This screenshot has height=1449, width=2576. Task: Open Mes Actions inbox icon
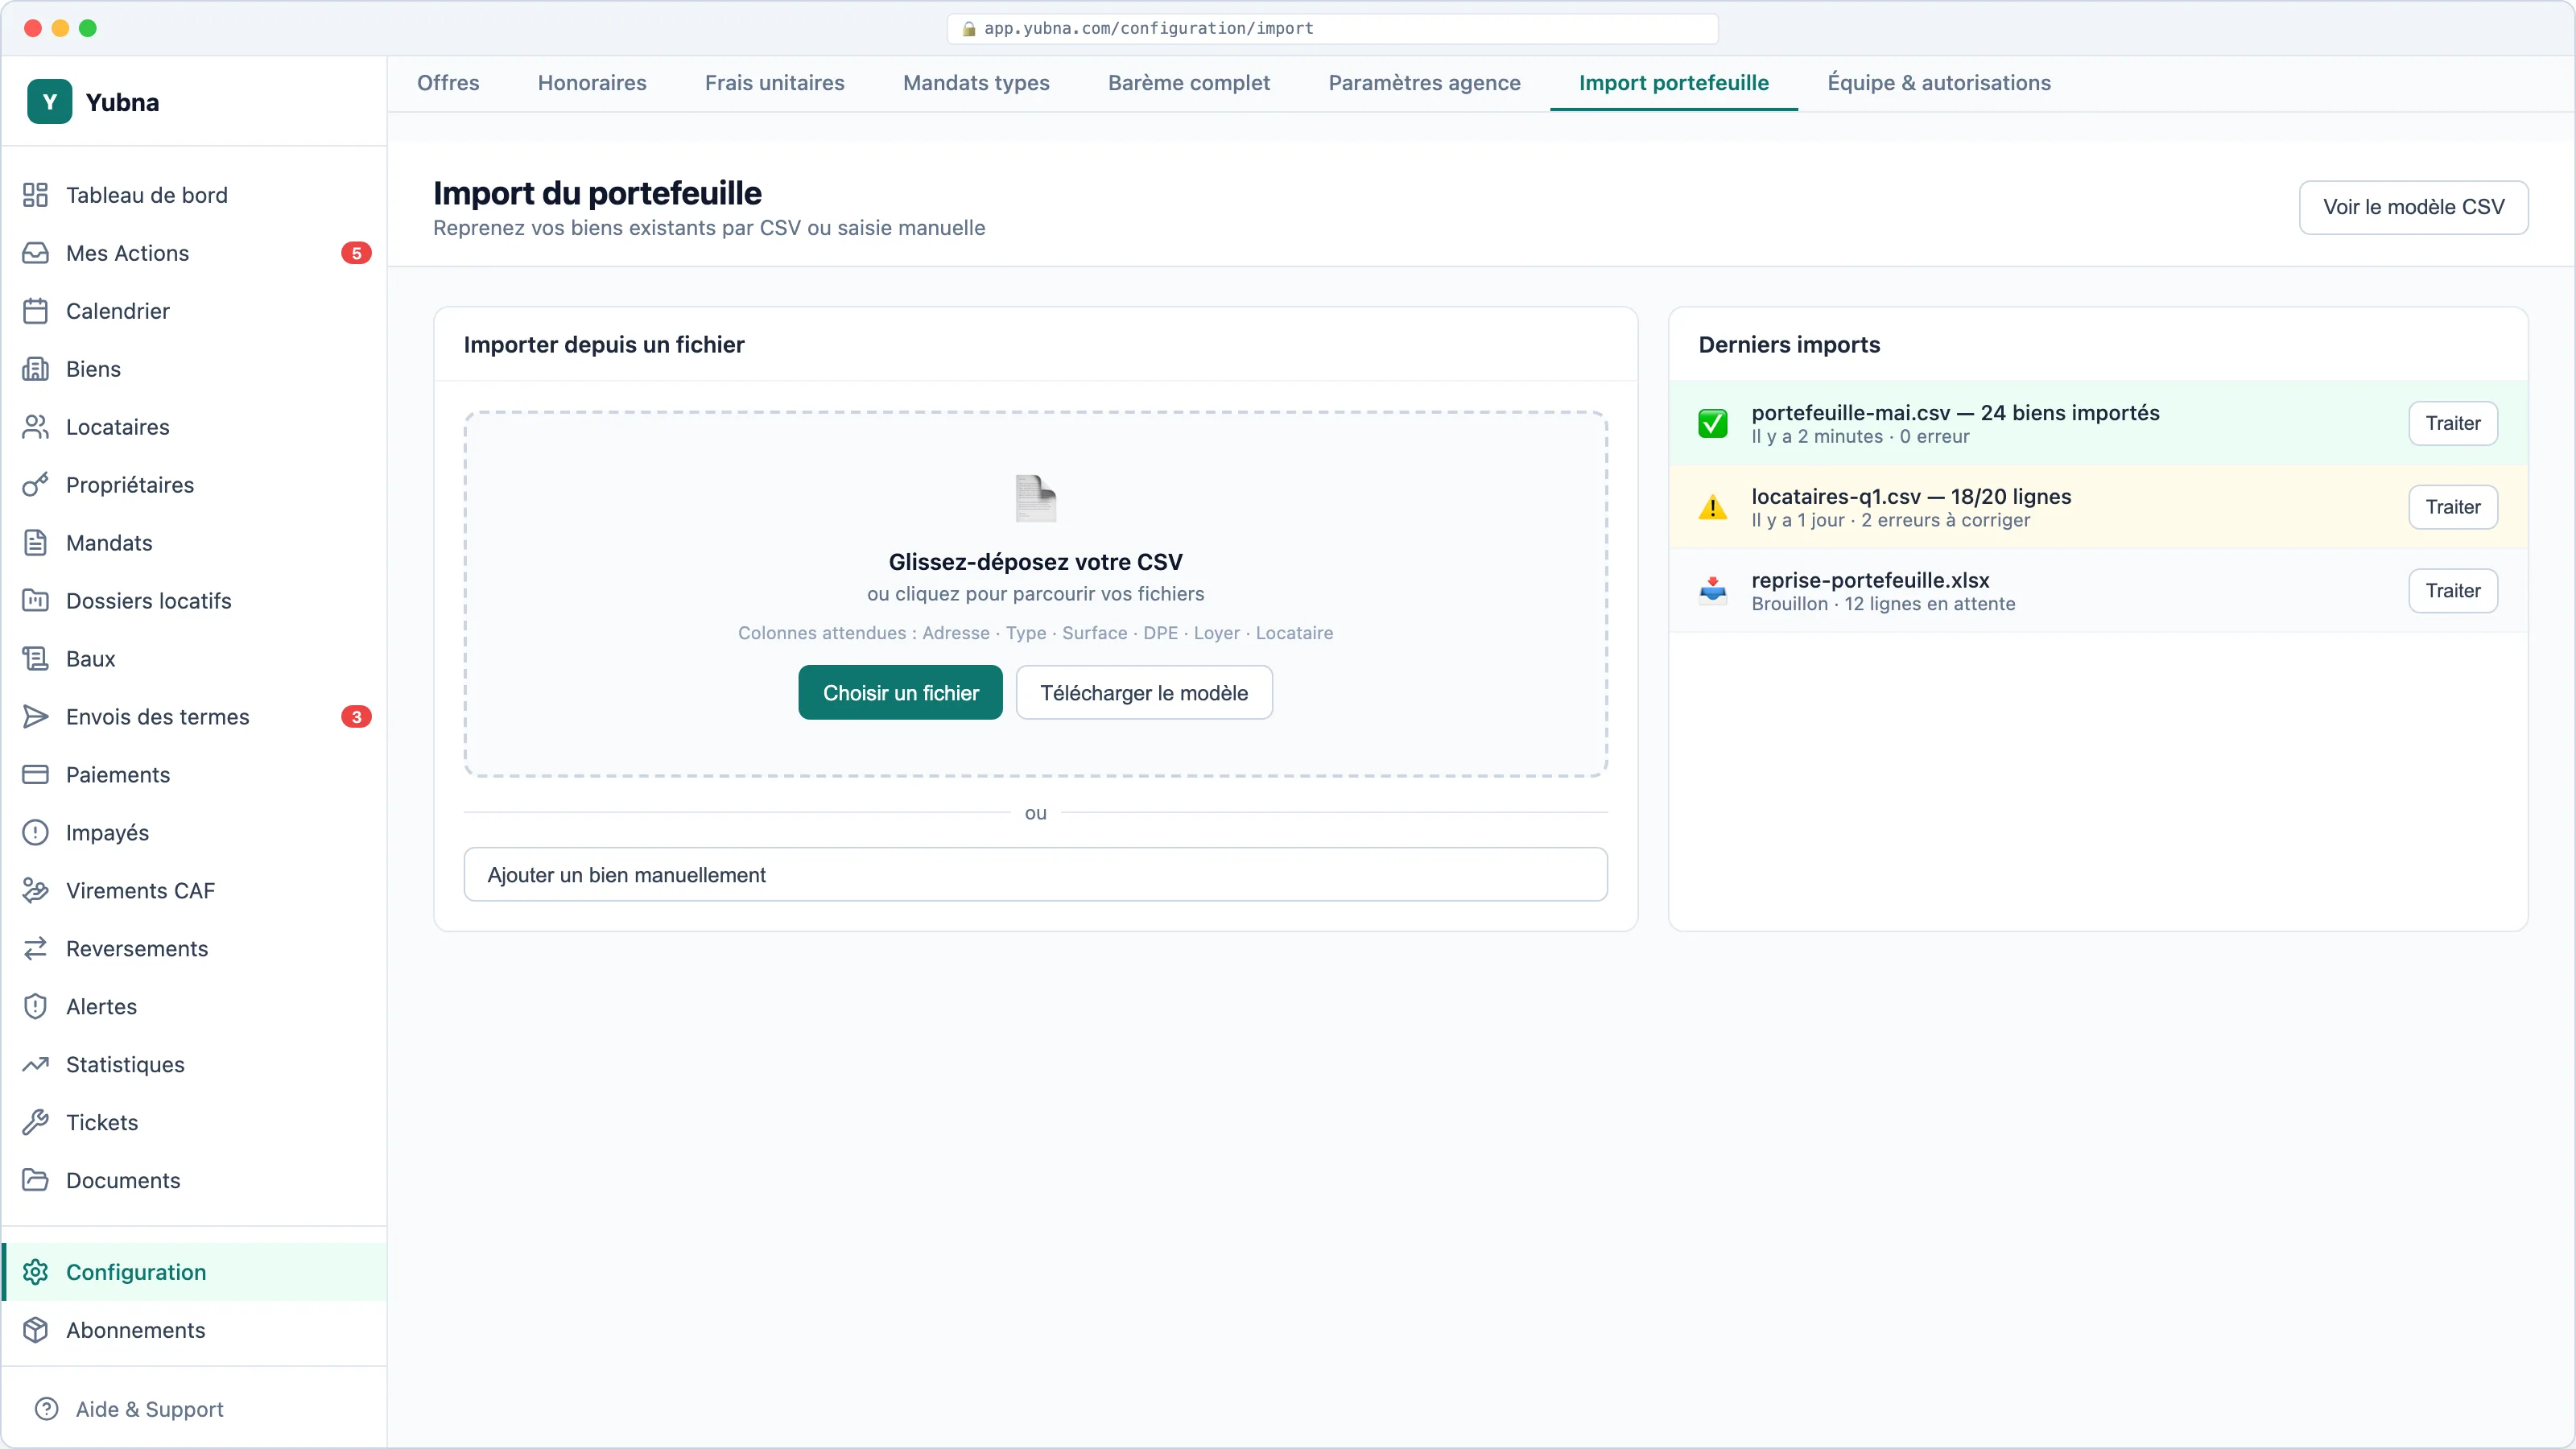tap(35, 253)
